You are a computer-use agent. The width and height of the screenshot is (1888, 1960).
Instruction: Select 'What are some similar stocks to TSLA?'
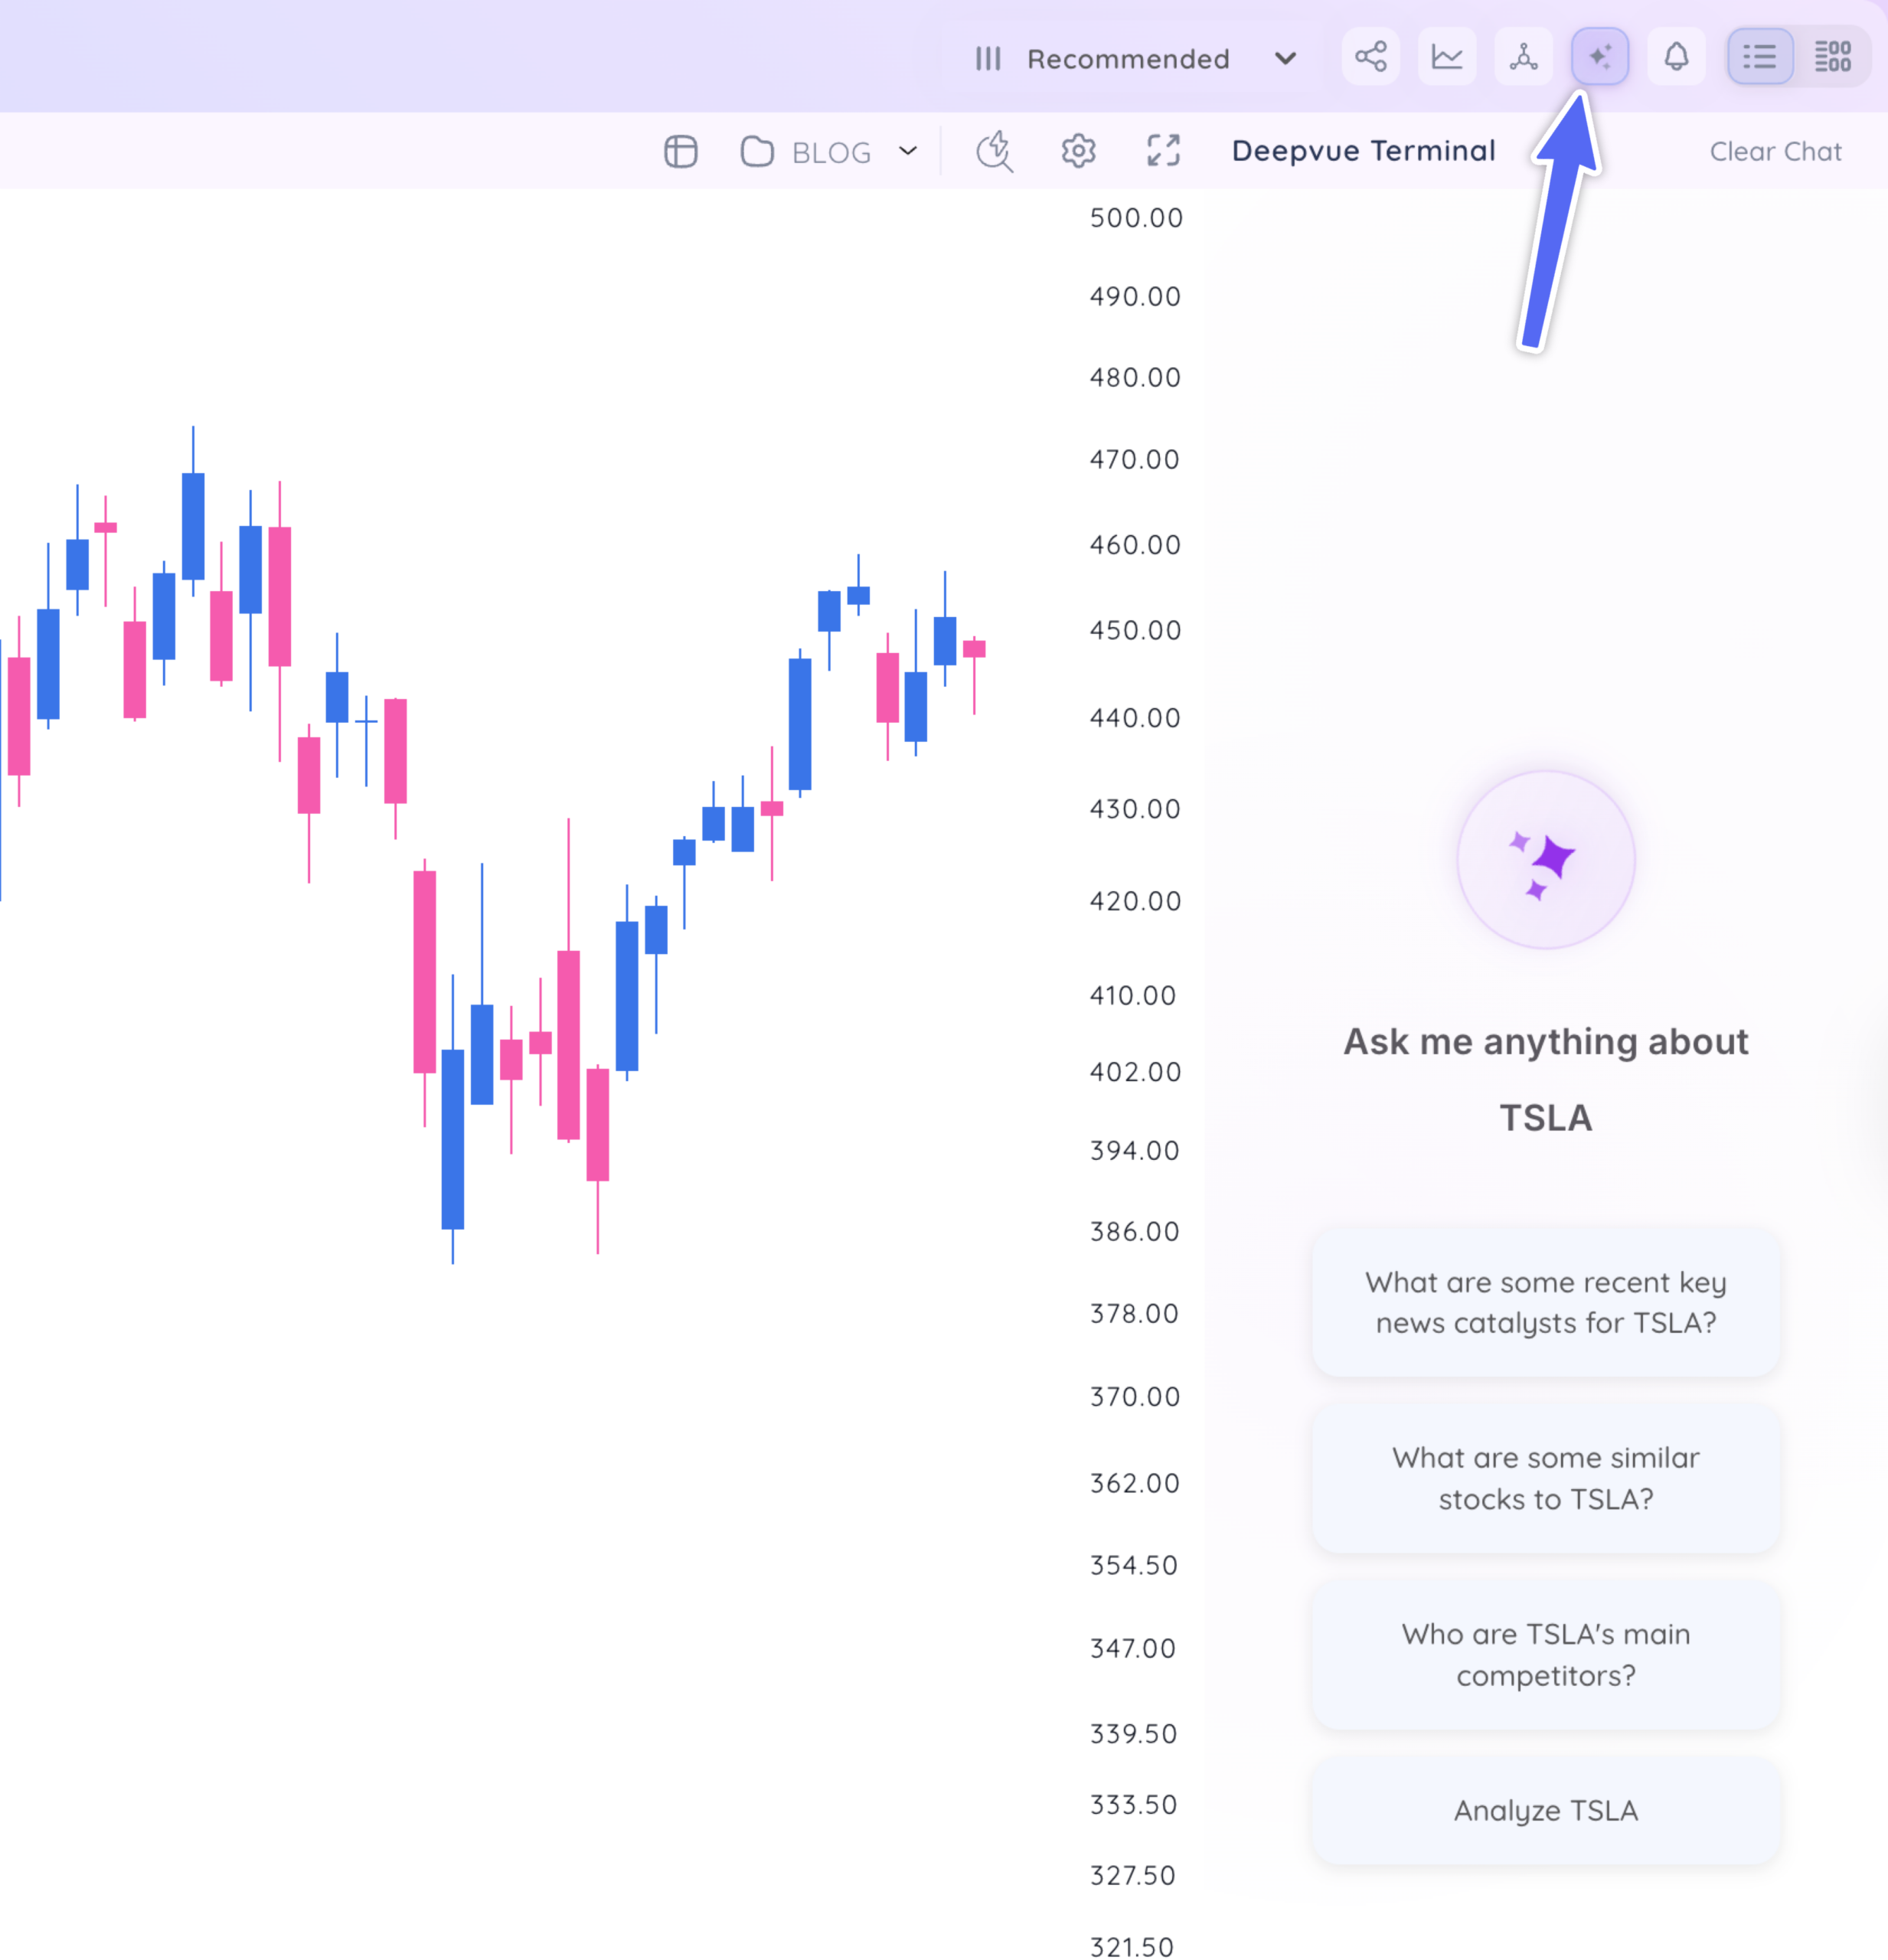point(1545,1478)
